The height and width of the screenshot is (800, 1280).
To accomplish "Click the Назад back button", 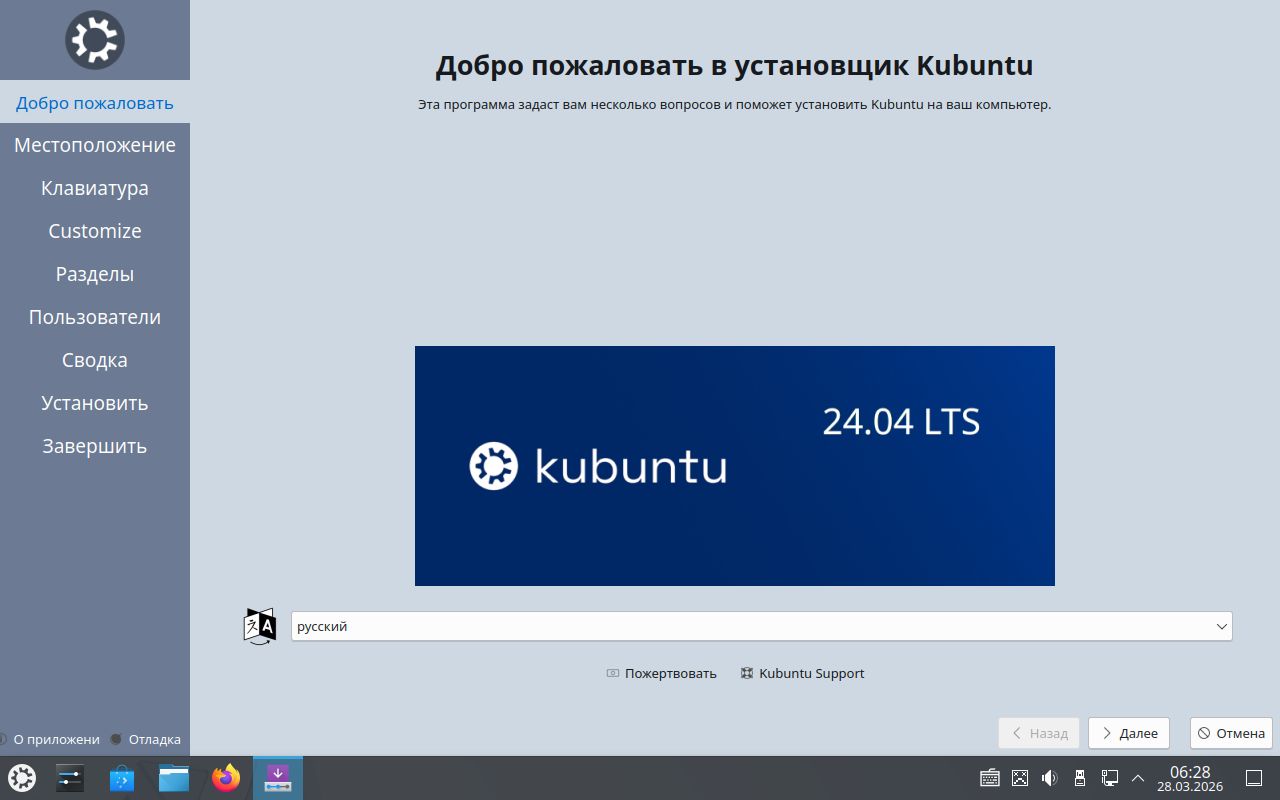I will [x=1039, y=733].
